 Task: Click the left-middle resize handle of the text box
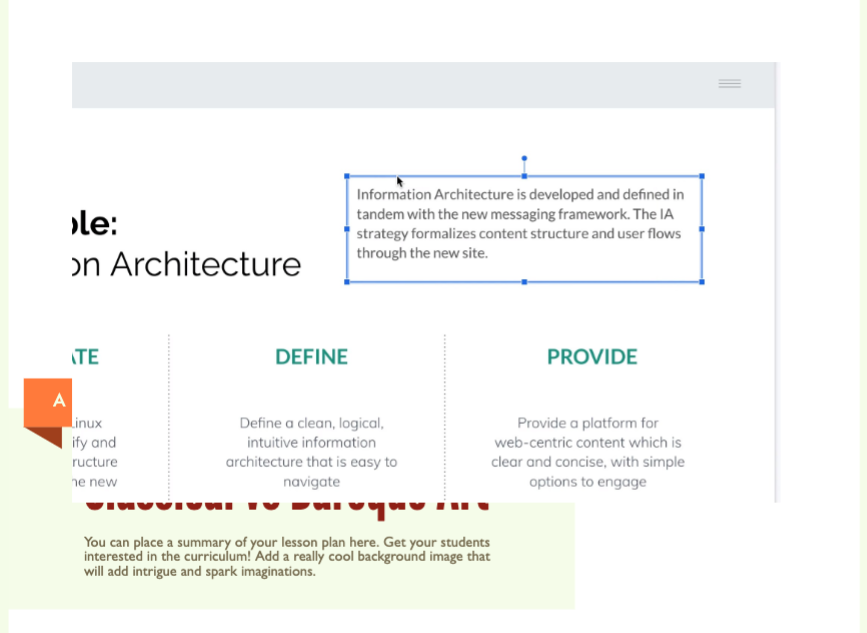tap(347, 229)
